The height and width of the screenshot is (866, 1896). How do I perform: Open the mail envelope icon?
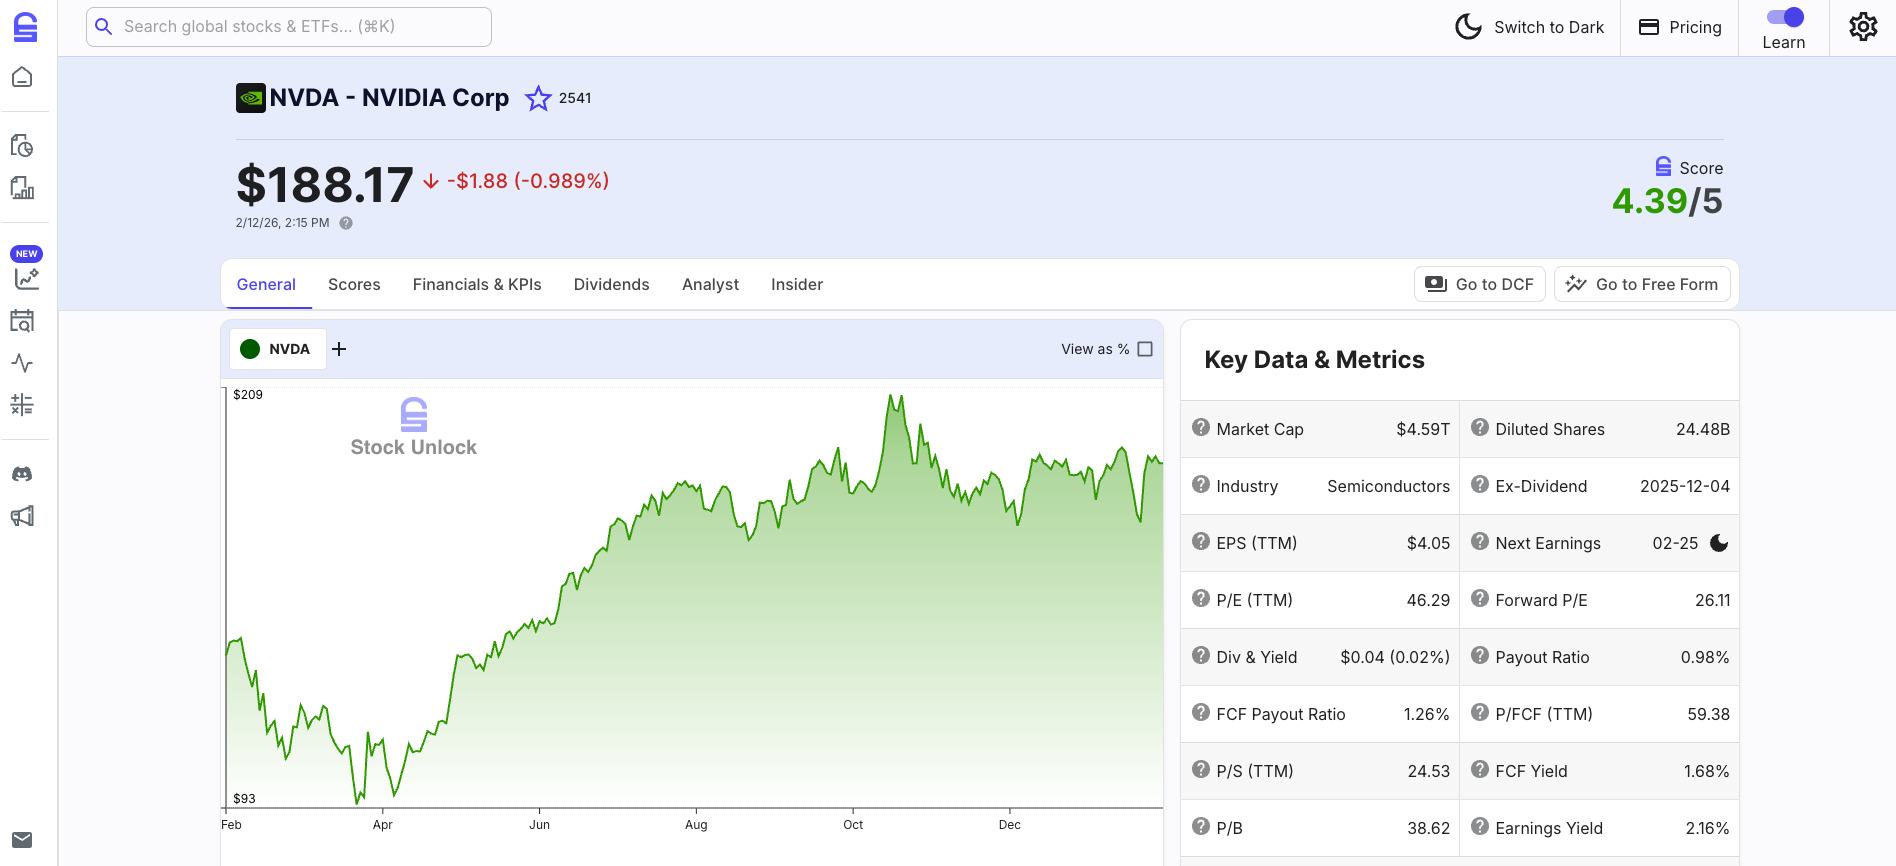point(22,840)
